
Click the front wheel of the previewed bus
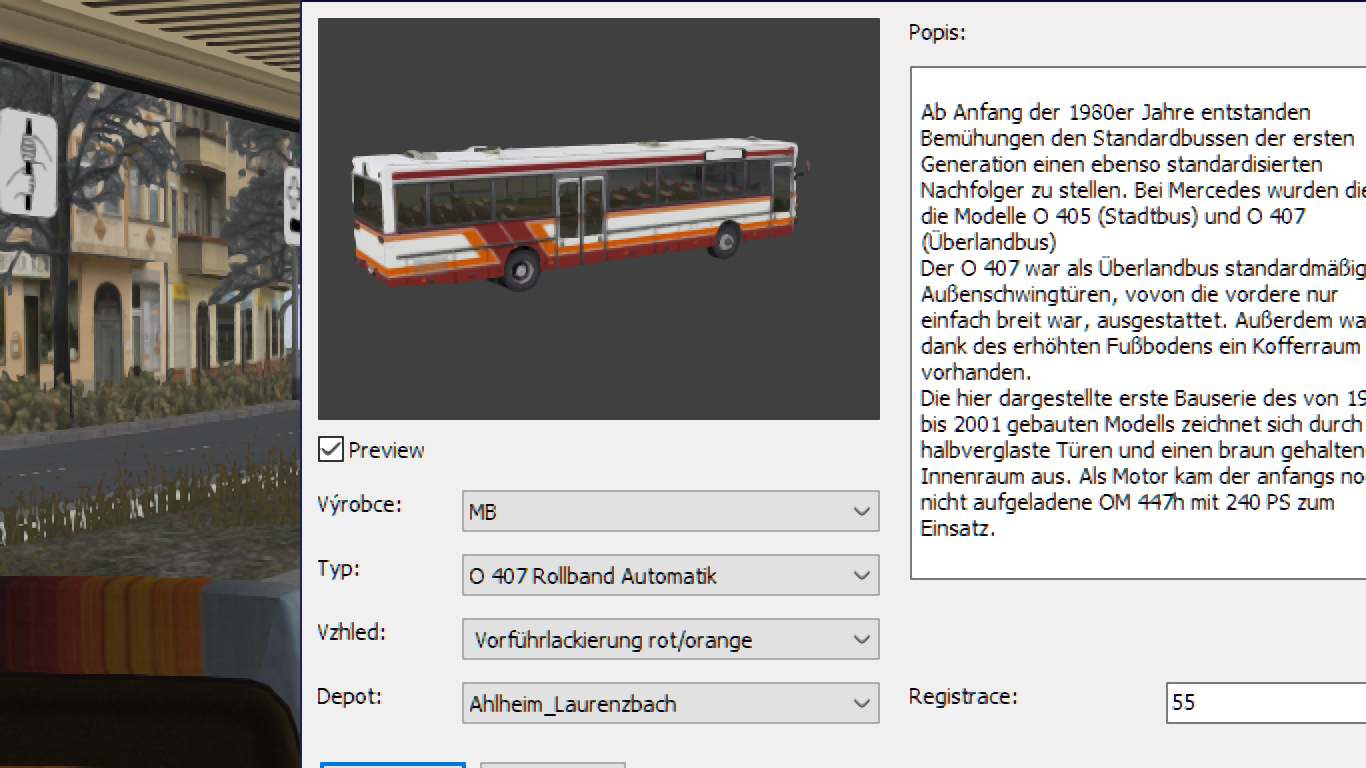725,240
